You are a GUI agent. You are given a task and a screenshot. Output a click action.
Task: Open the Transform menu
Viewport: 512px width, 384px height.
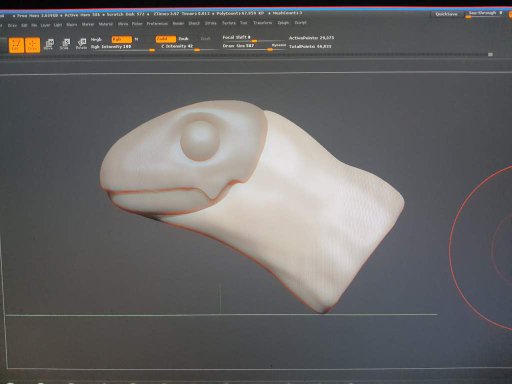coord(262,23)
